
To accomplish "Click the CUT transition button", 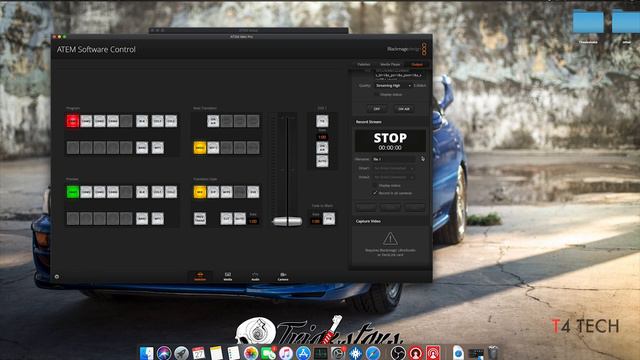I will point(227,219).
